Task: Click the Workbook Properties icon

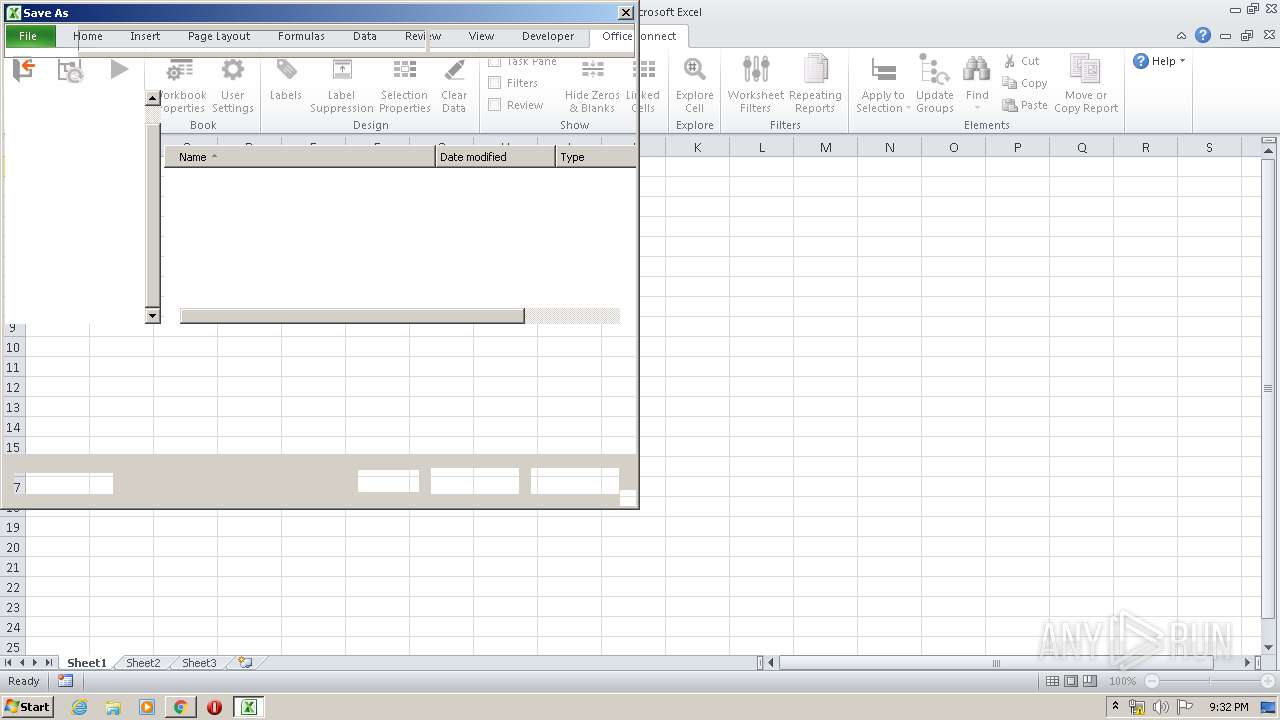Action: coord(181,71)
